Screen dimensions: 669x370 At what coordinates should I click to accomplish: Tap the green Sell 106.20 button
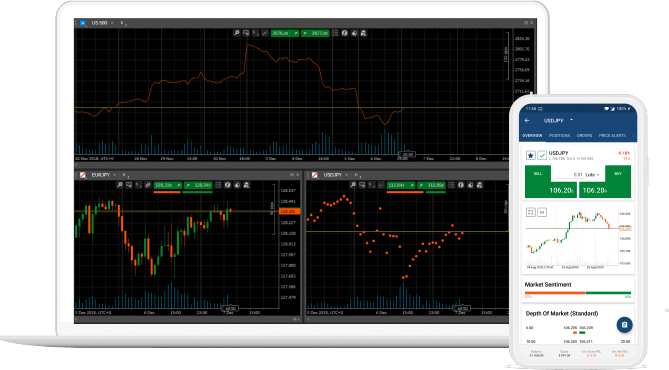pyautogui.click(x=550, y=182)
